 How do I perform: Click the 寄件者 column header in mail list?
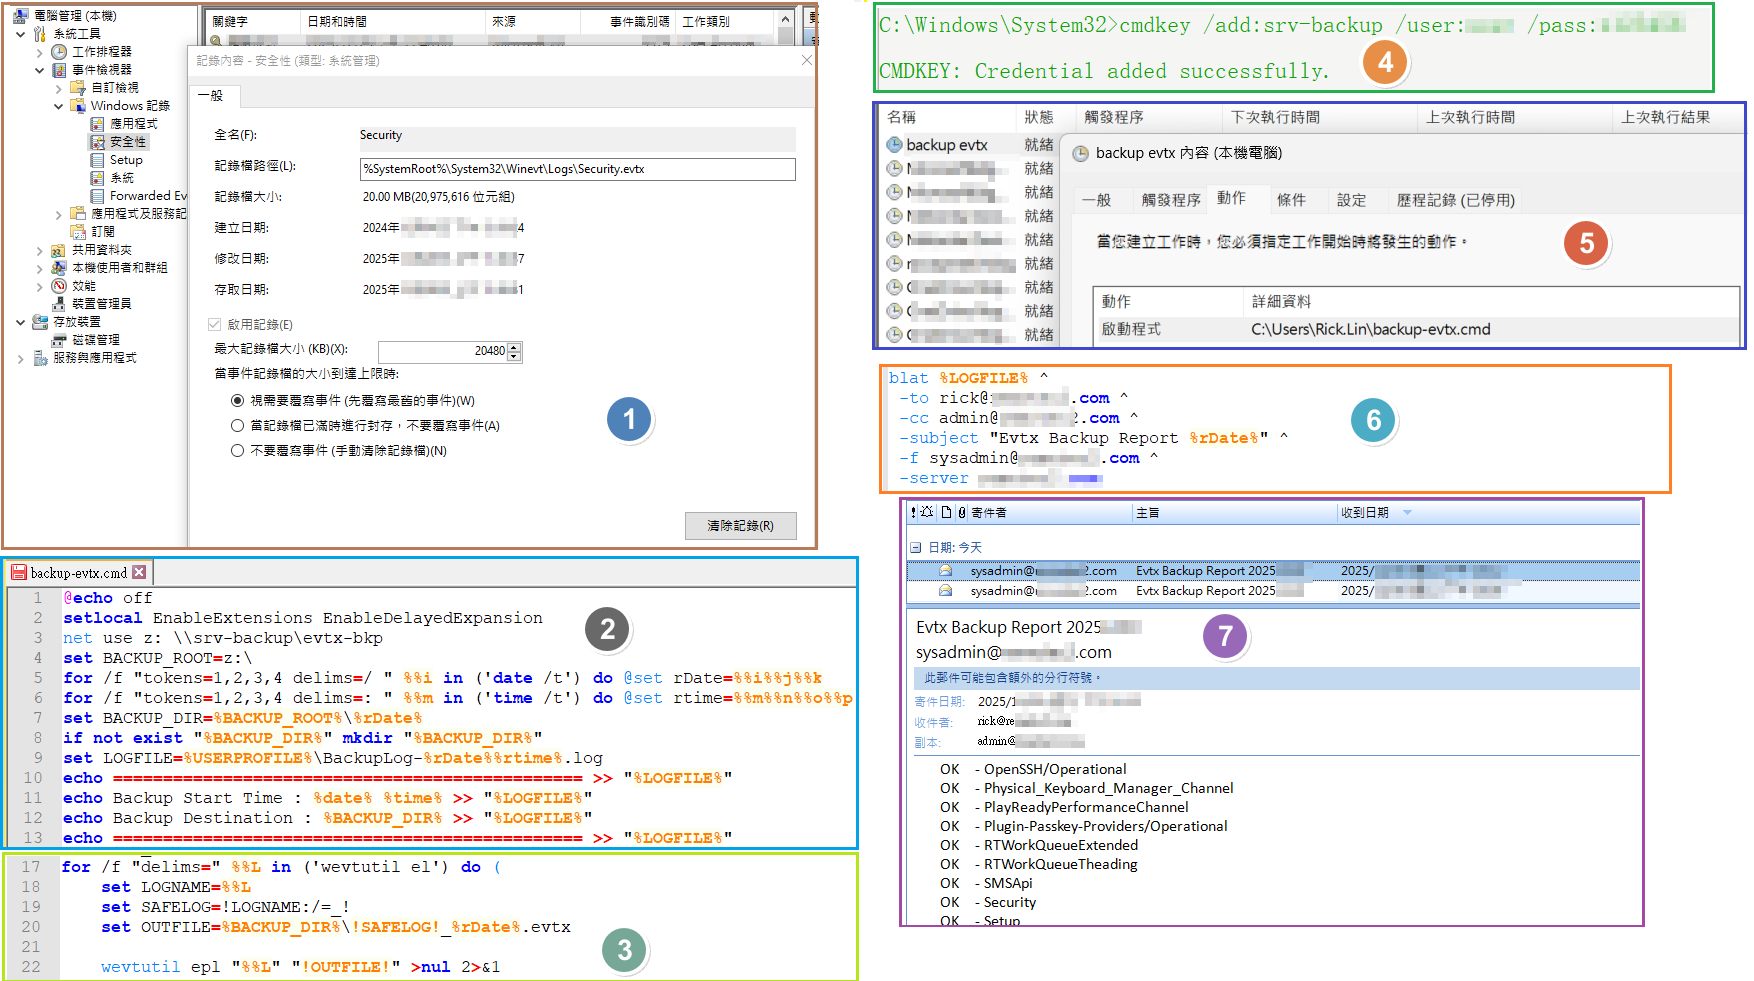coord(988,512)
